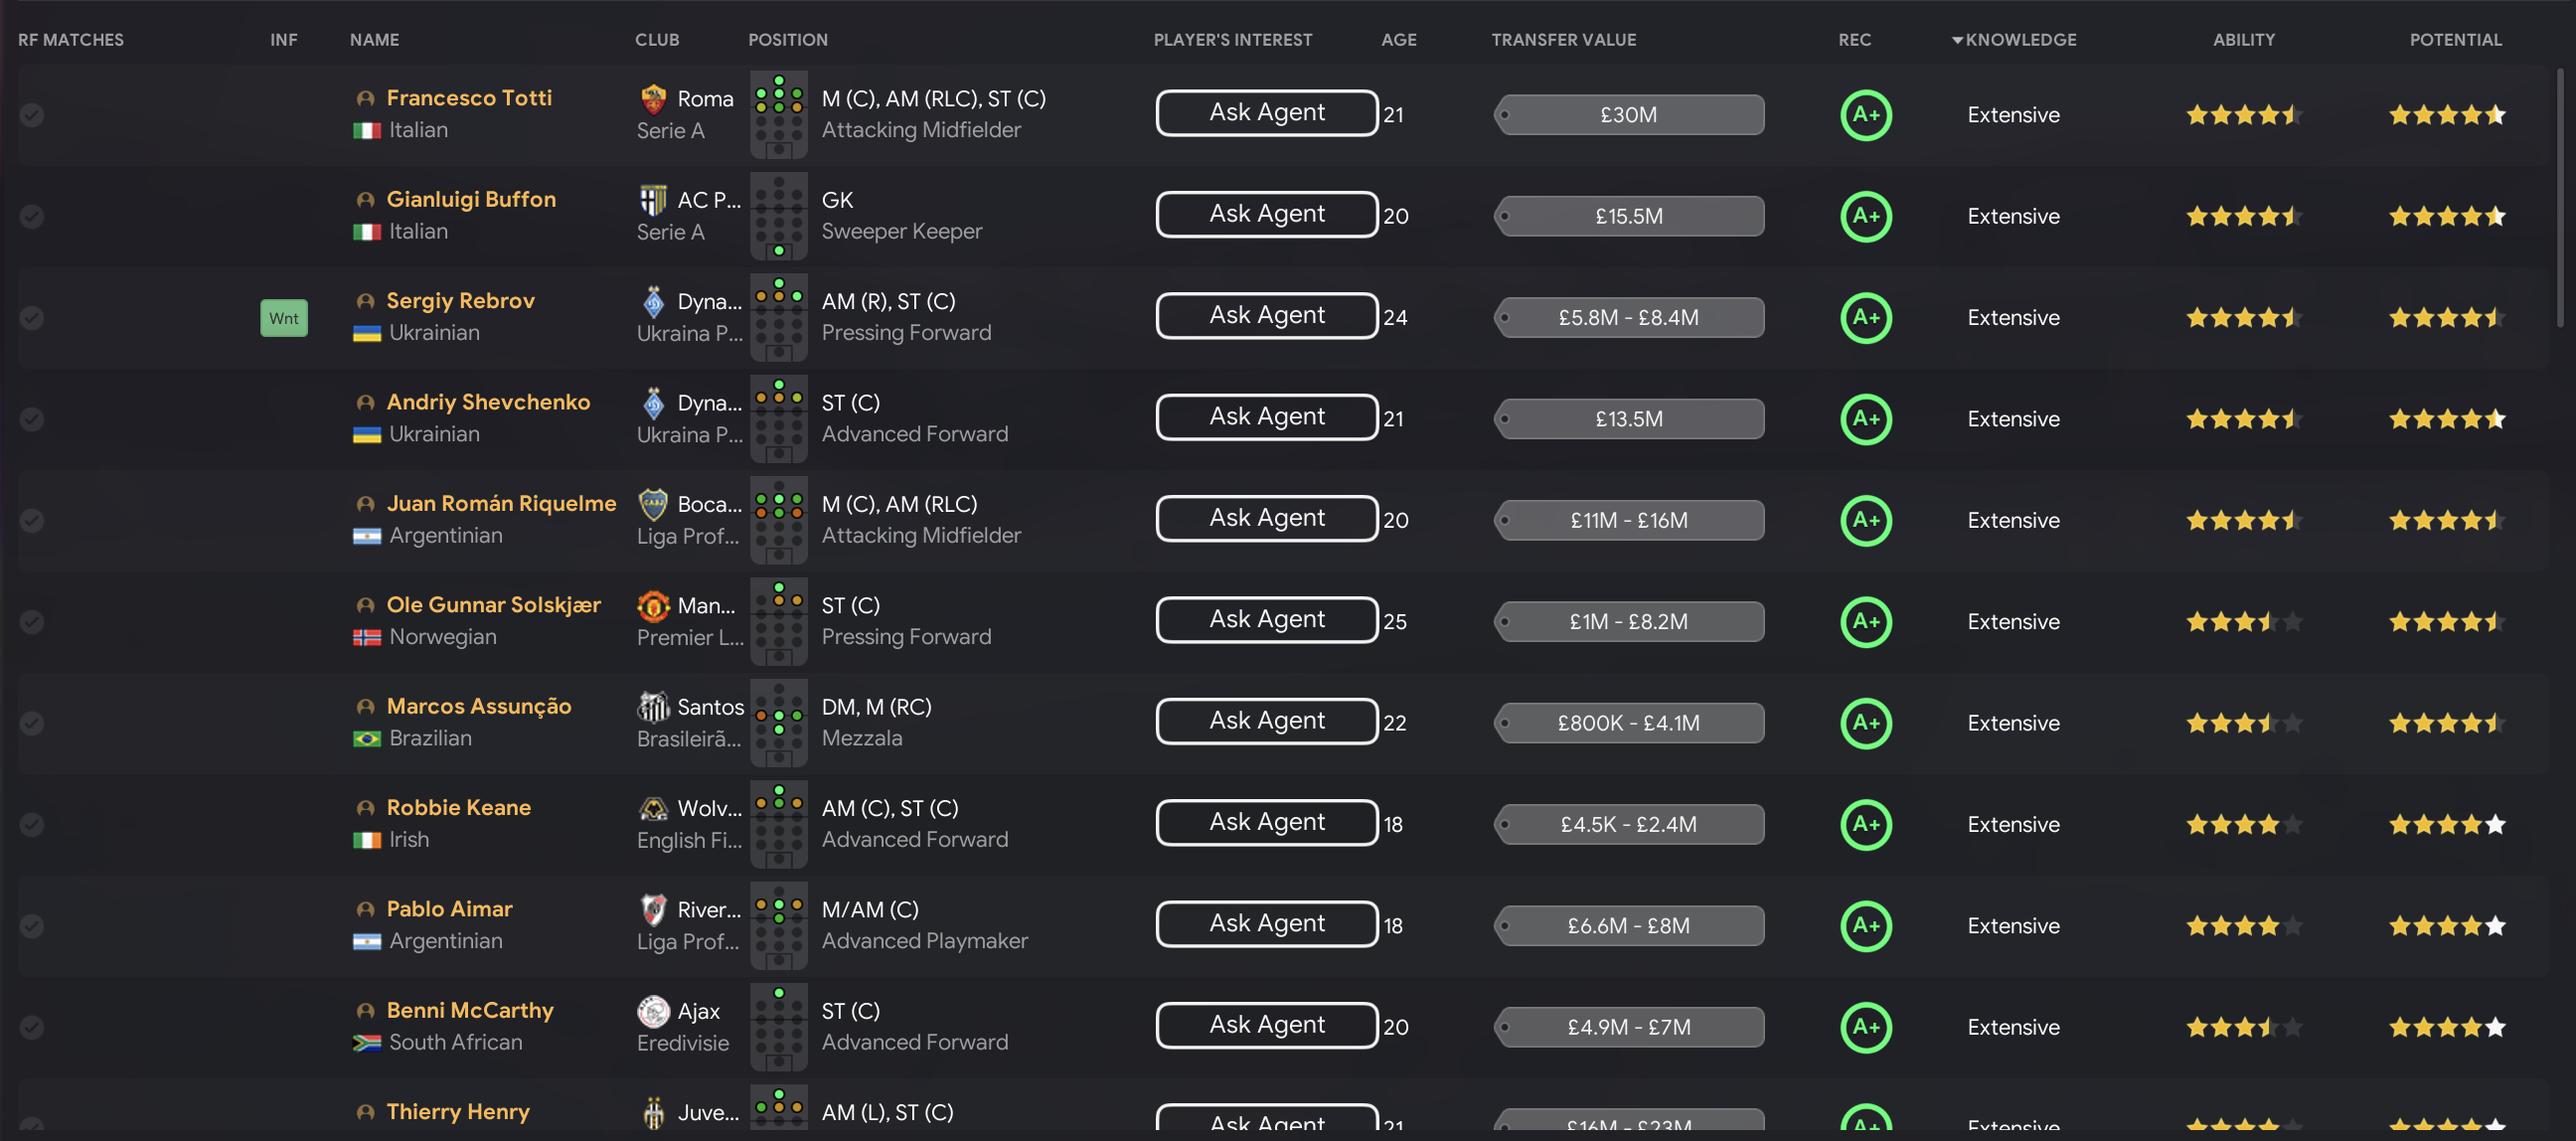Click the vertical scrollbar on the right
This screenshot has height=1141, width=2576.
(x=2563, y=200)
